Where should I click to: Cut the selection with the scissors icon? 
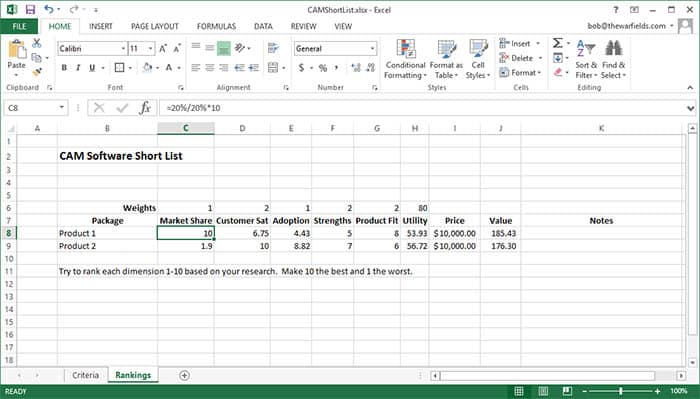click(x=37, y=43)
